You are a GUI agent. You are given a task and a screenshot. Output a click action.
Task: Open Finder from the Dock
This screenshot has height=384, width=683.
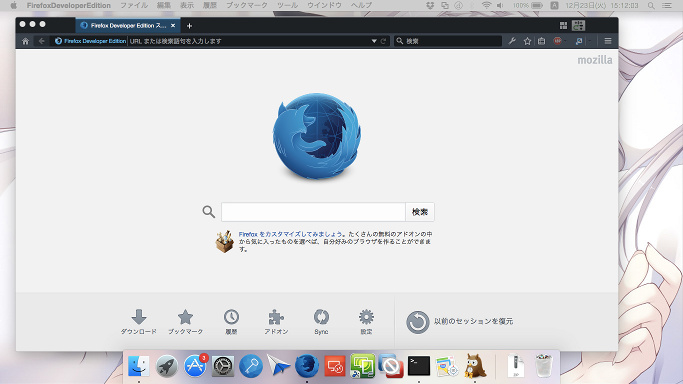coord(139,366)
